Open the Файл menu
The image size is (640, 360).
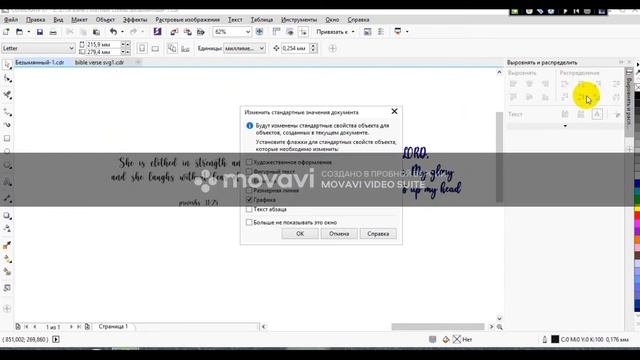[11, 20]
